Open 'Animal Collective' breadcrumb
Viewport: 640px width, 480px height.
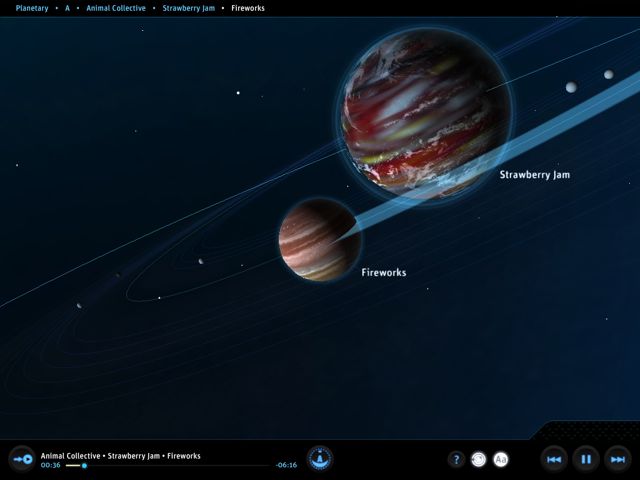116,8
